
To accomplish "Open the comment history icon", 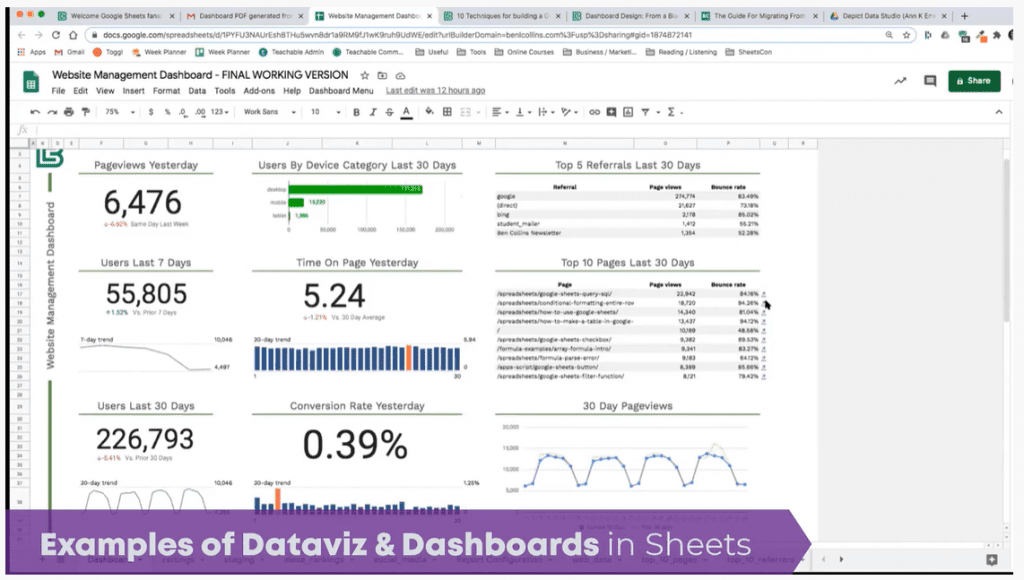I will 930,81.
